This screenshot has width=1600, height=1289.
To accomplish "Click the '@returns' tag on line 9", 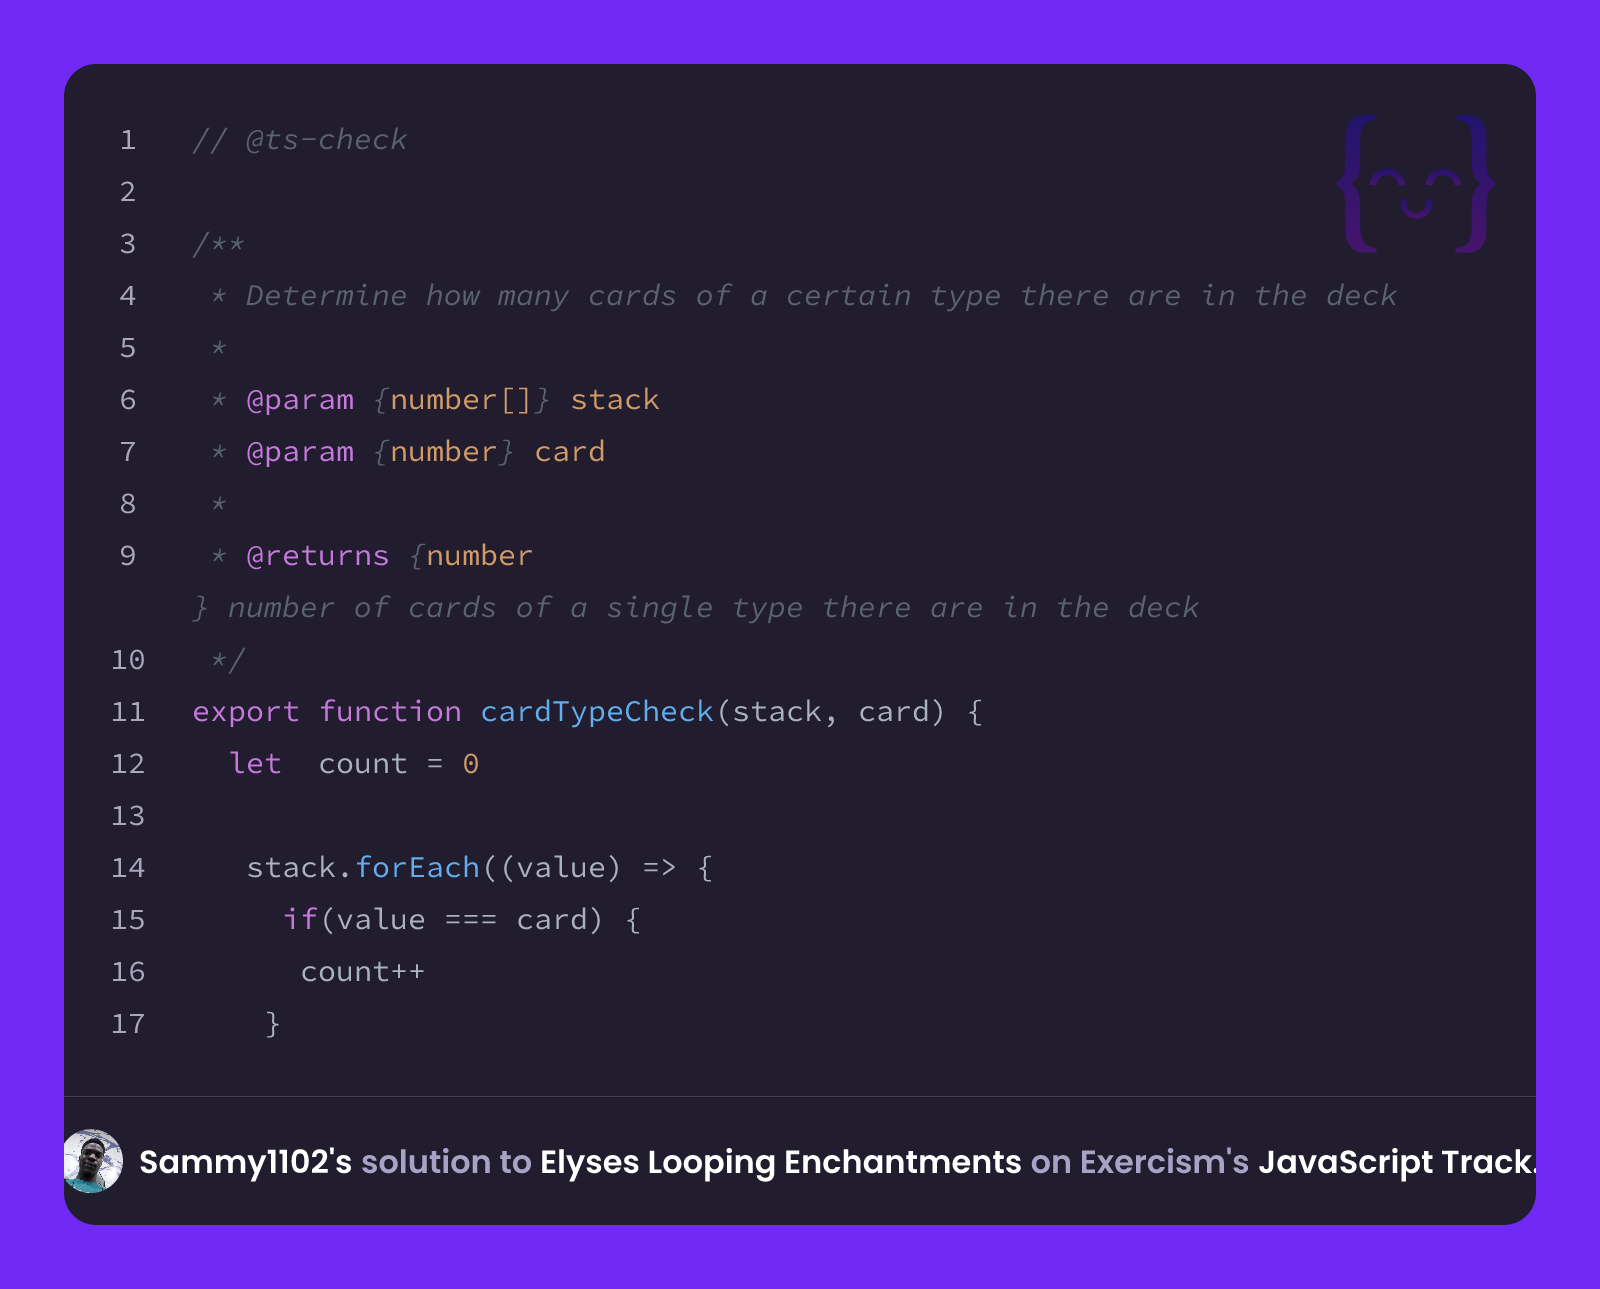I will point(318,556).
